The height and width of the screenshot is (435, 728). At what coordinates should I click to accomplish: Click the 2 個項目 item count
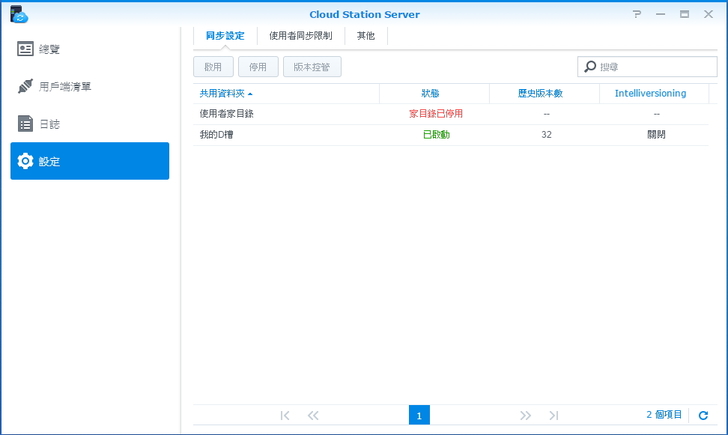[664, 415]
